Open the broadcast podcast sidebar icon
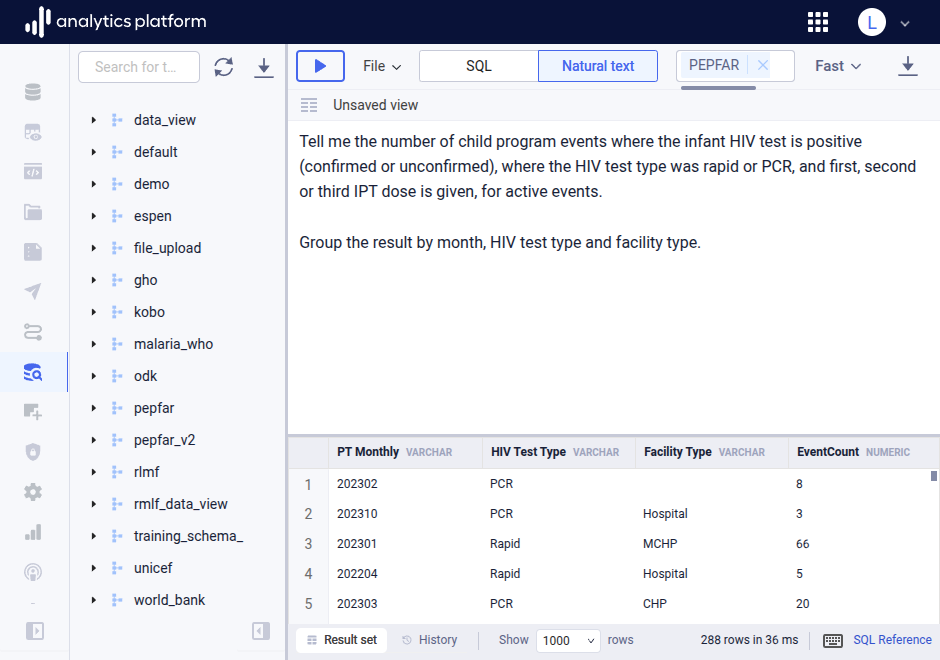940x660 pixels. [x=33, y=572]
